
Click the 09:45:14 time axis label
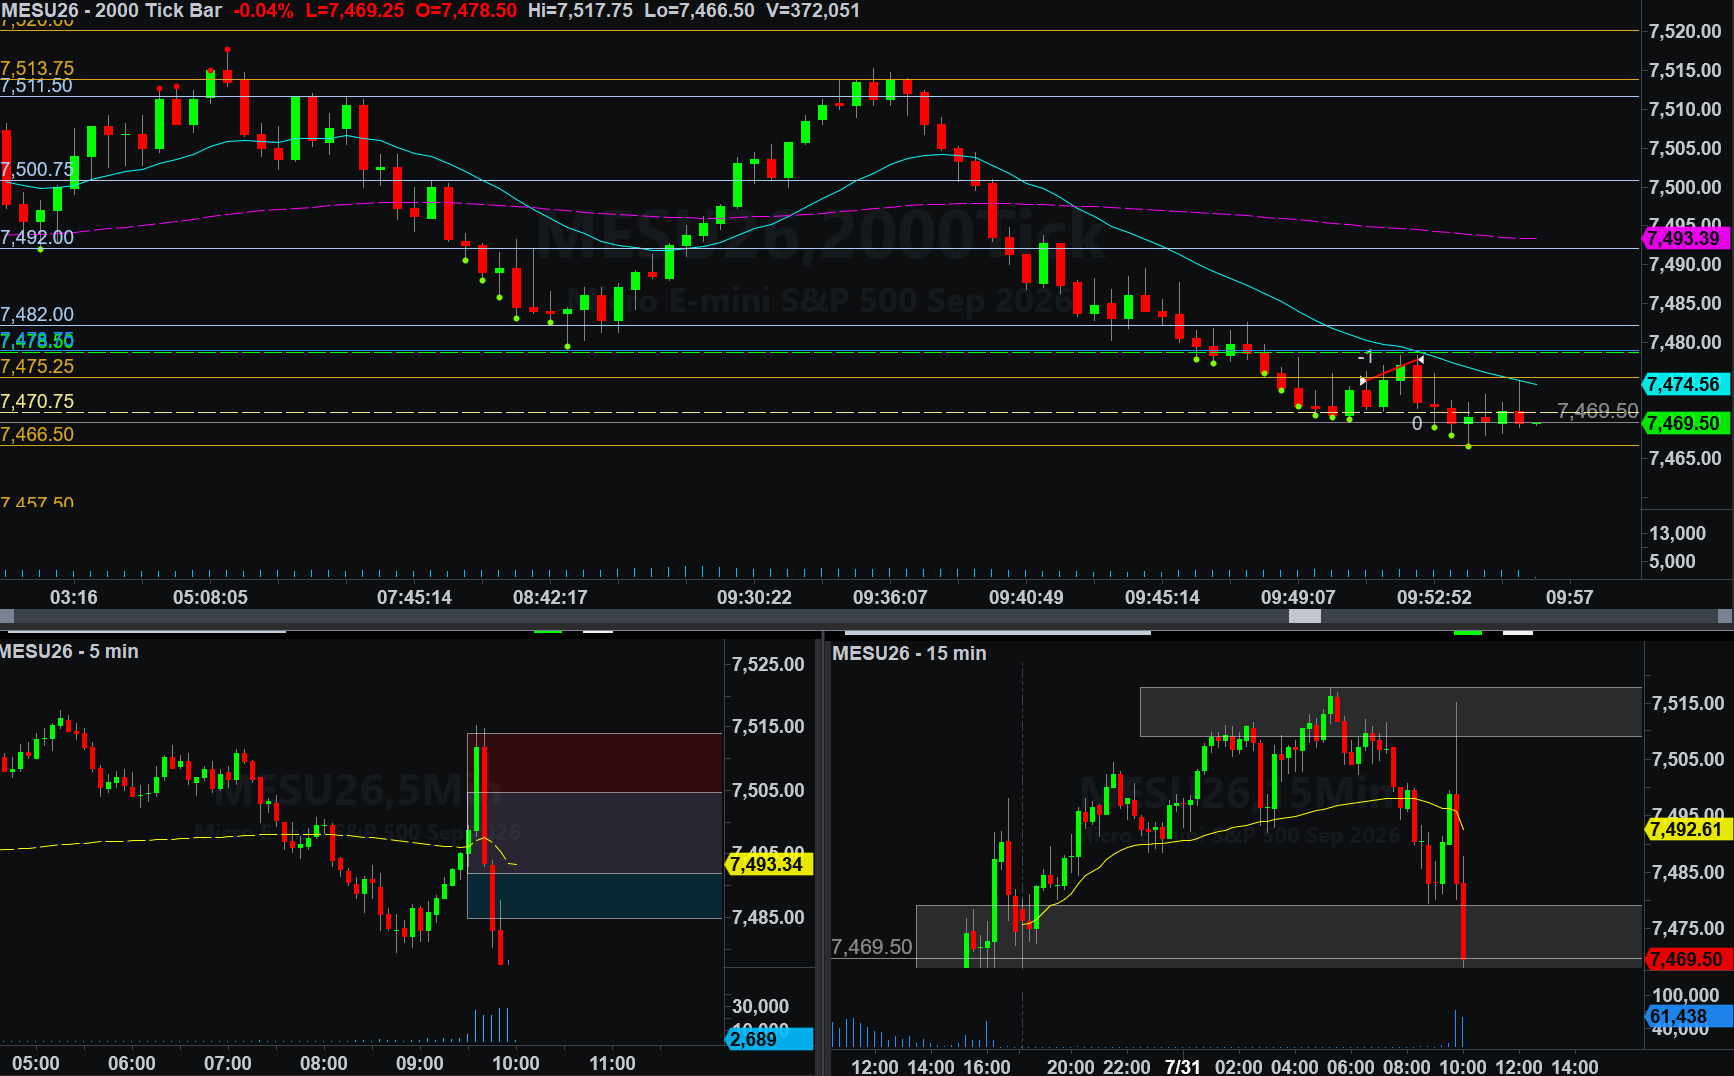[1162, 597]
